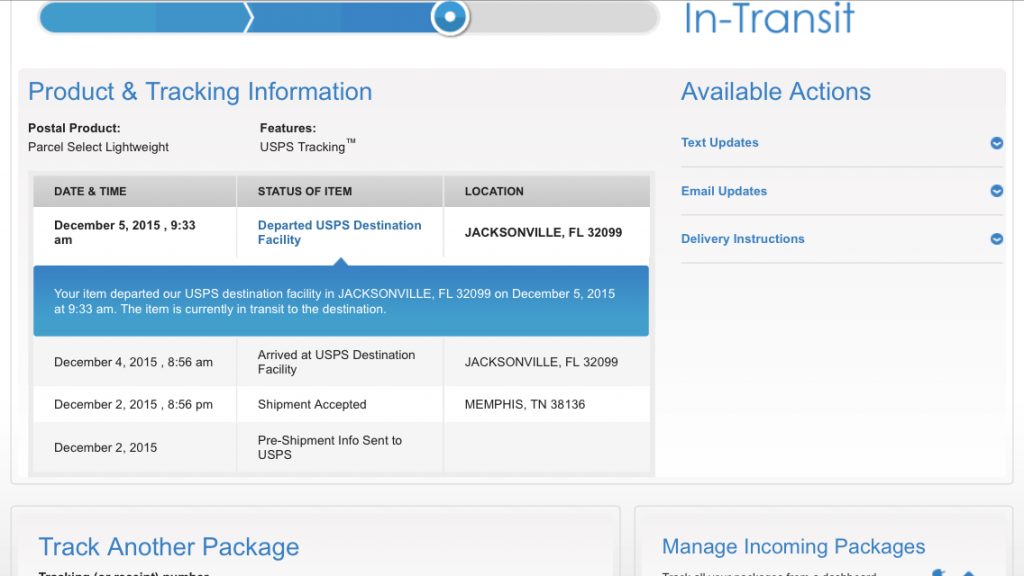Open the Text Updates label link

click(x=719, y=143)
